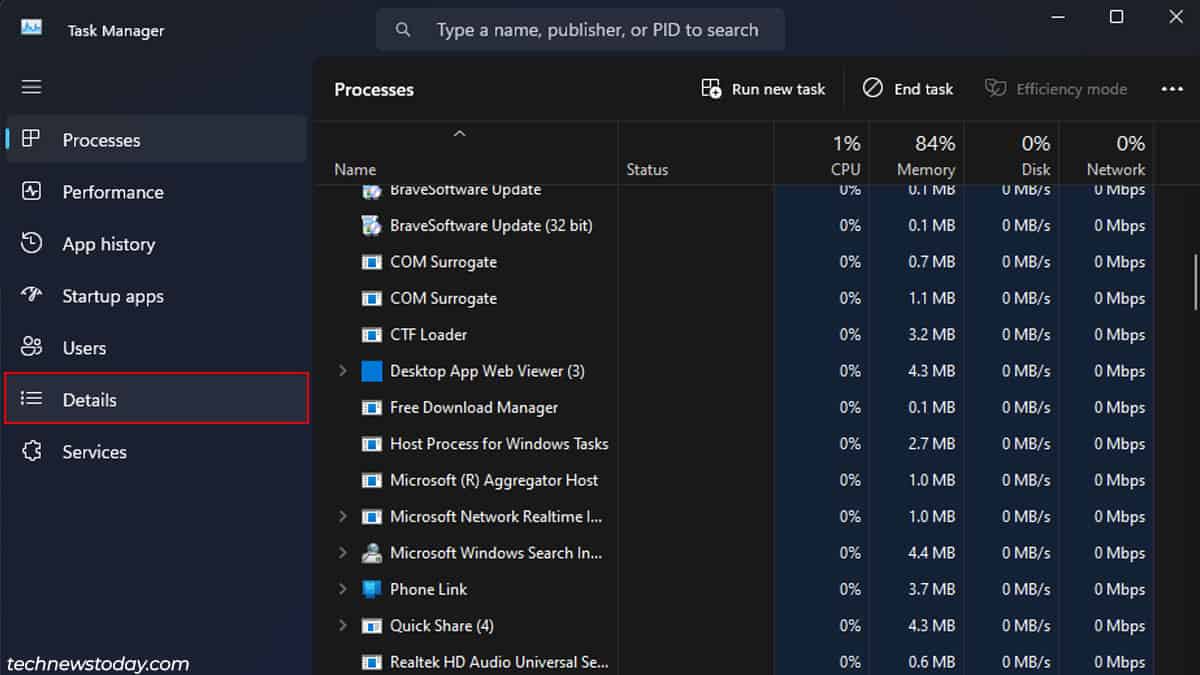Click the Task Manager app icon in title bar
Viewport: 1200px width, 675px height.
click(x=31, y=27)
